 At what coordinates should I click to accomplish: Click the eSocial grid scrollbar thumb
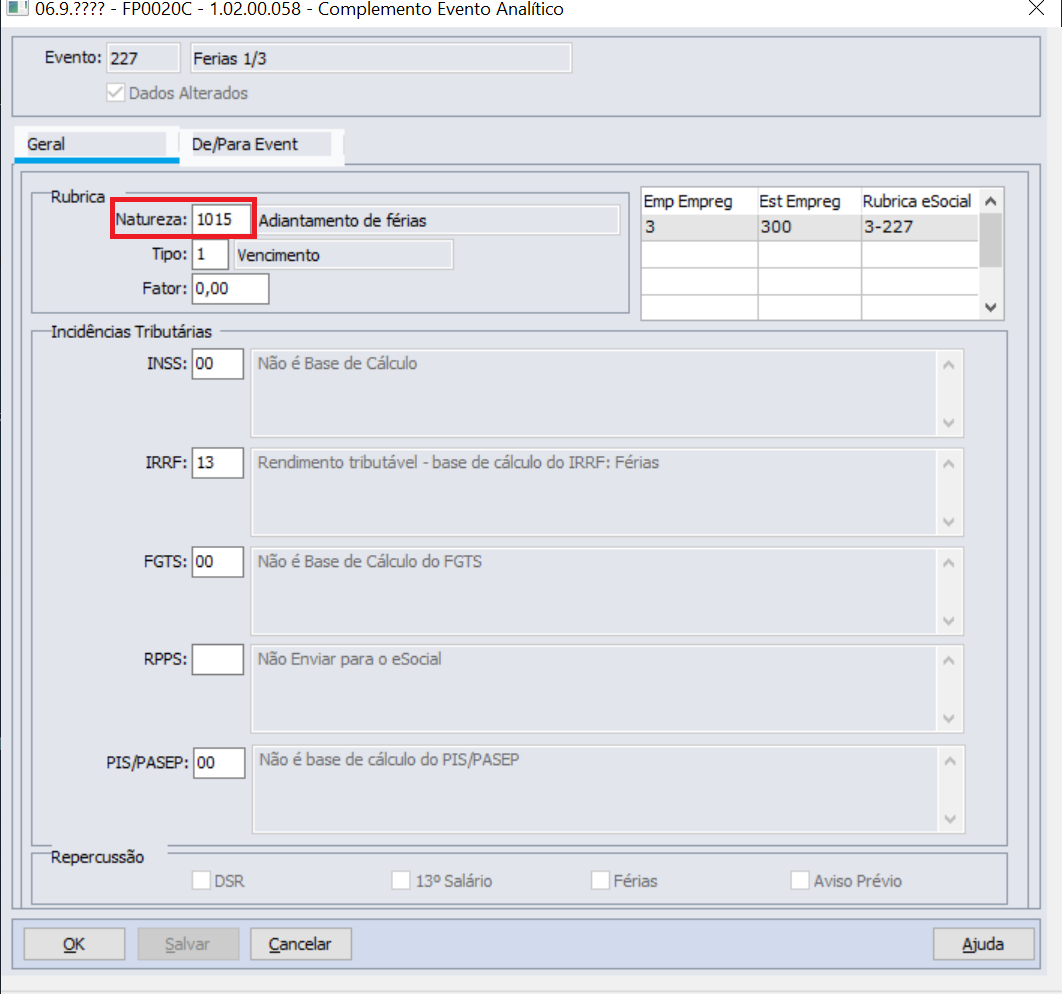point(990,241)
